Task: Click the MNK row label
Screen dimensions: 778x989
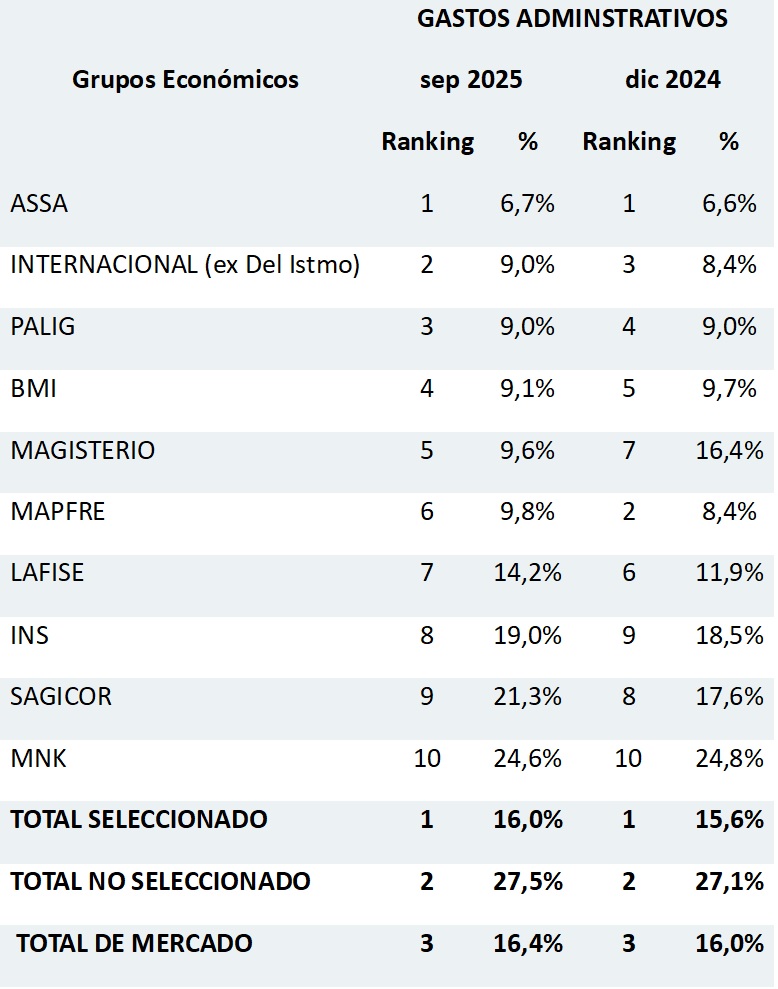Action: pyautogui.click(x=38, y=759)
